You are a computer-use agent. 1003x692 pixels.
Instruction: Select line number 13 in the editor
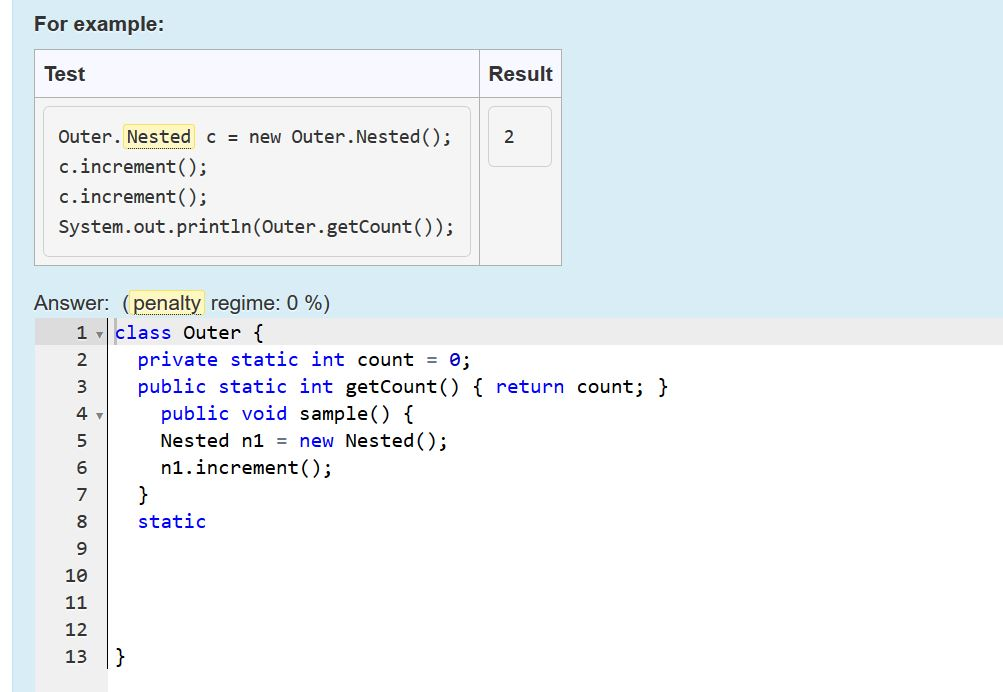point(75,656)
